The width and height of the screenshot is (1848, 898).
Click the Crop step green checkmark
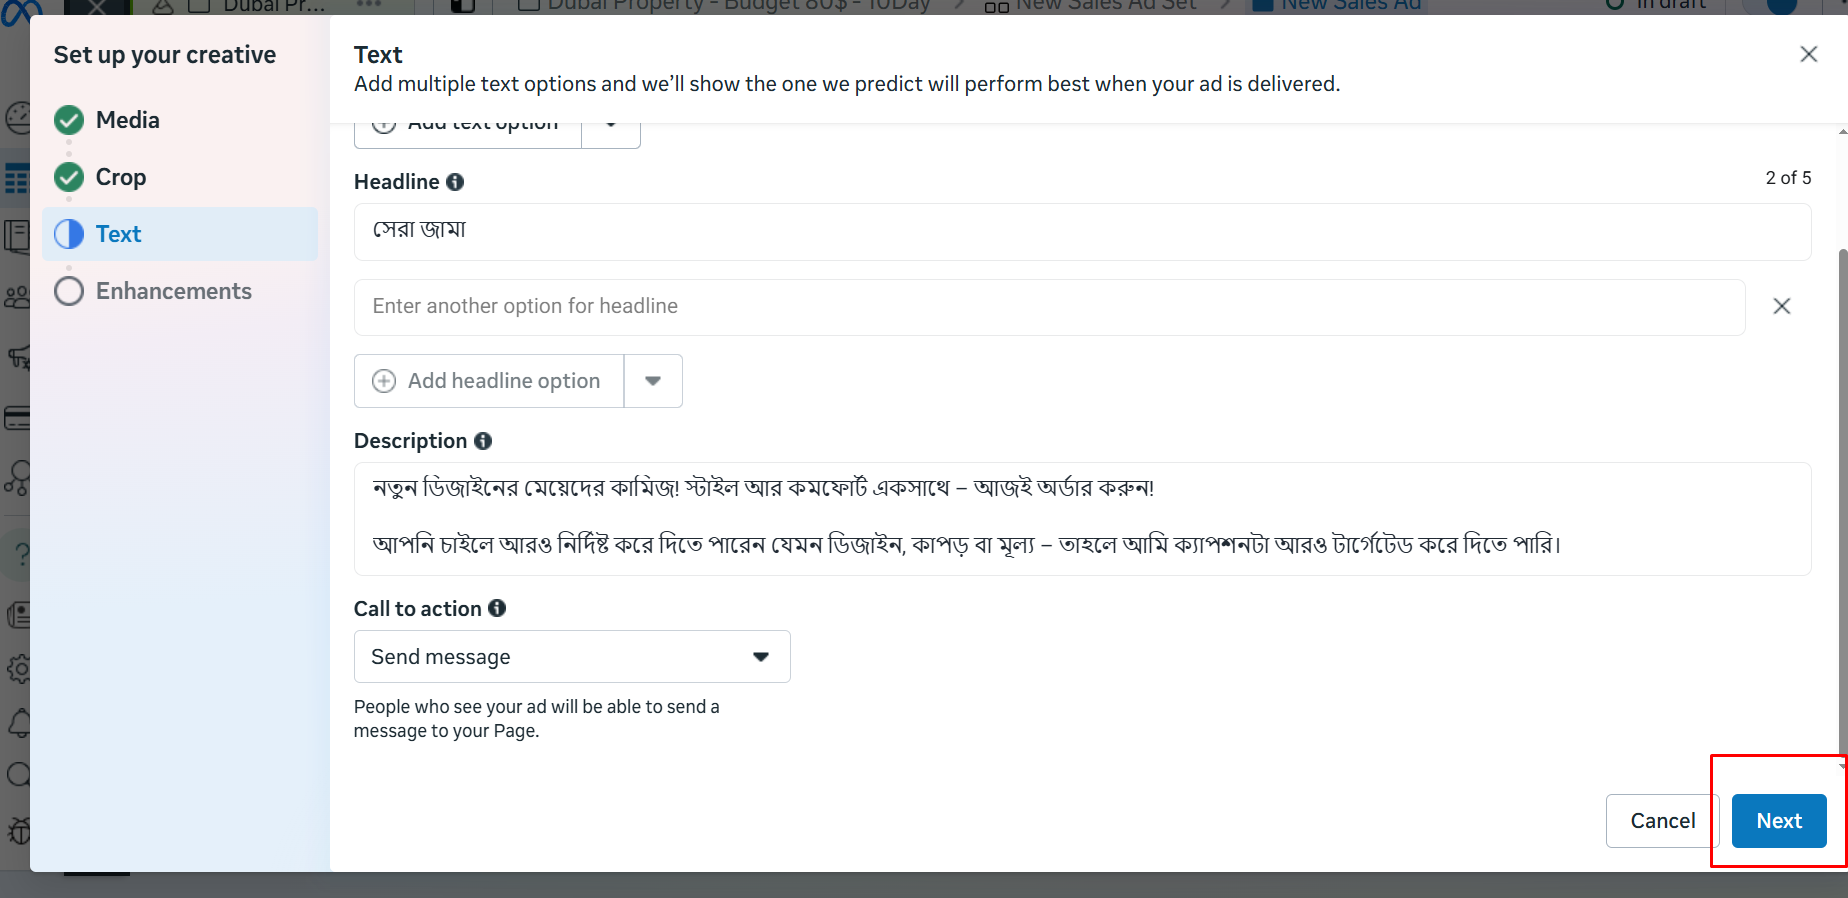pos(69,177)
